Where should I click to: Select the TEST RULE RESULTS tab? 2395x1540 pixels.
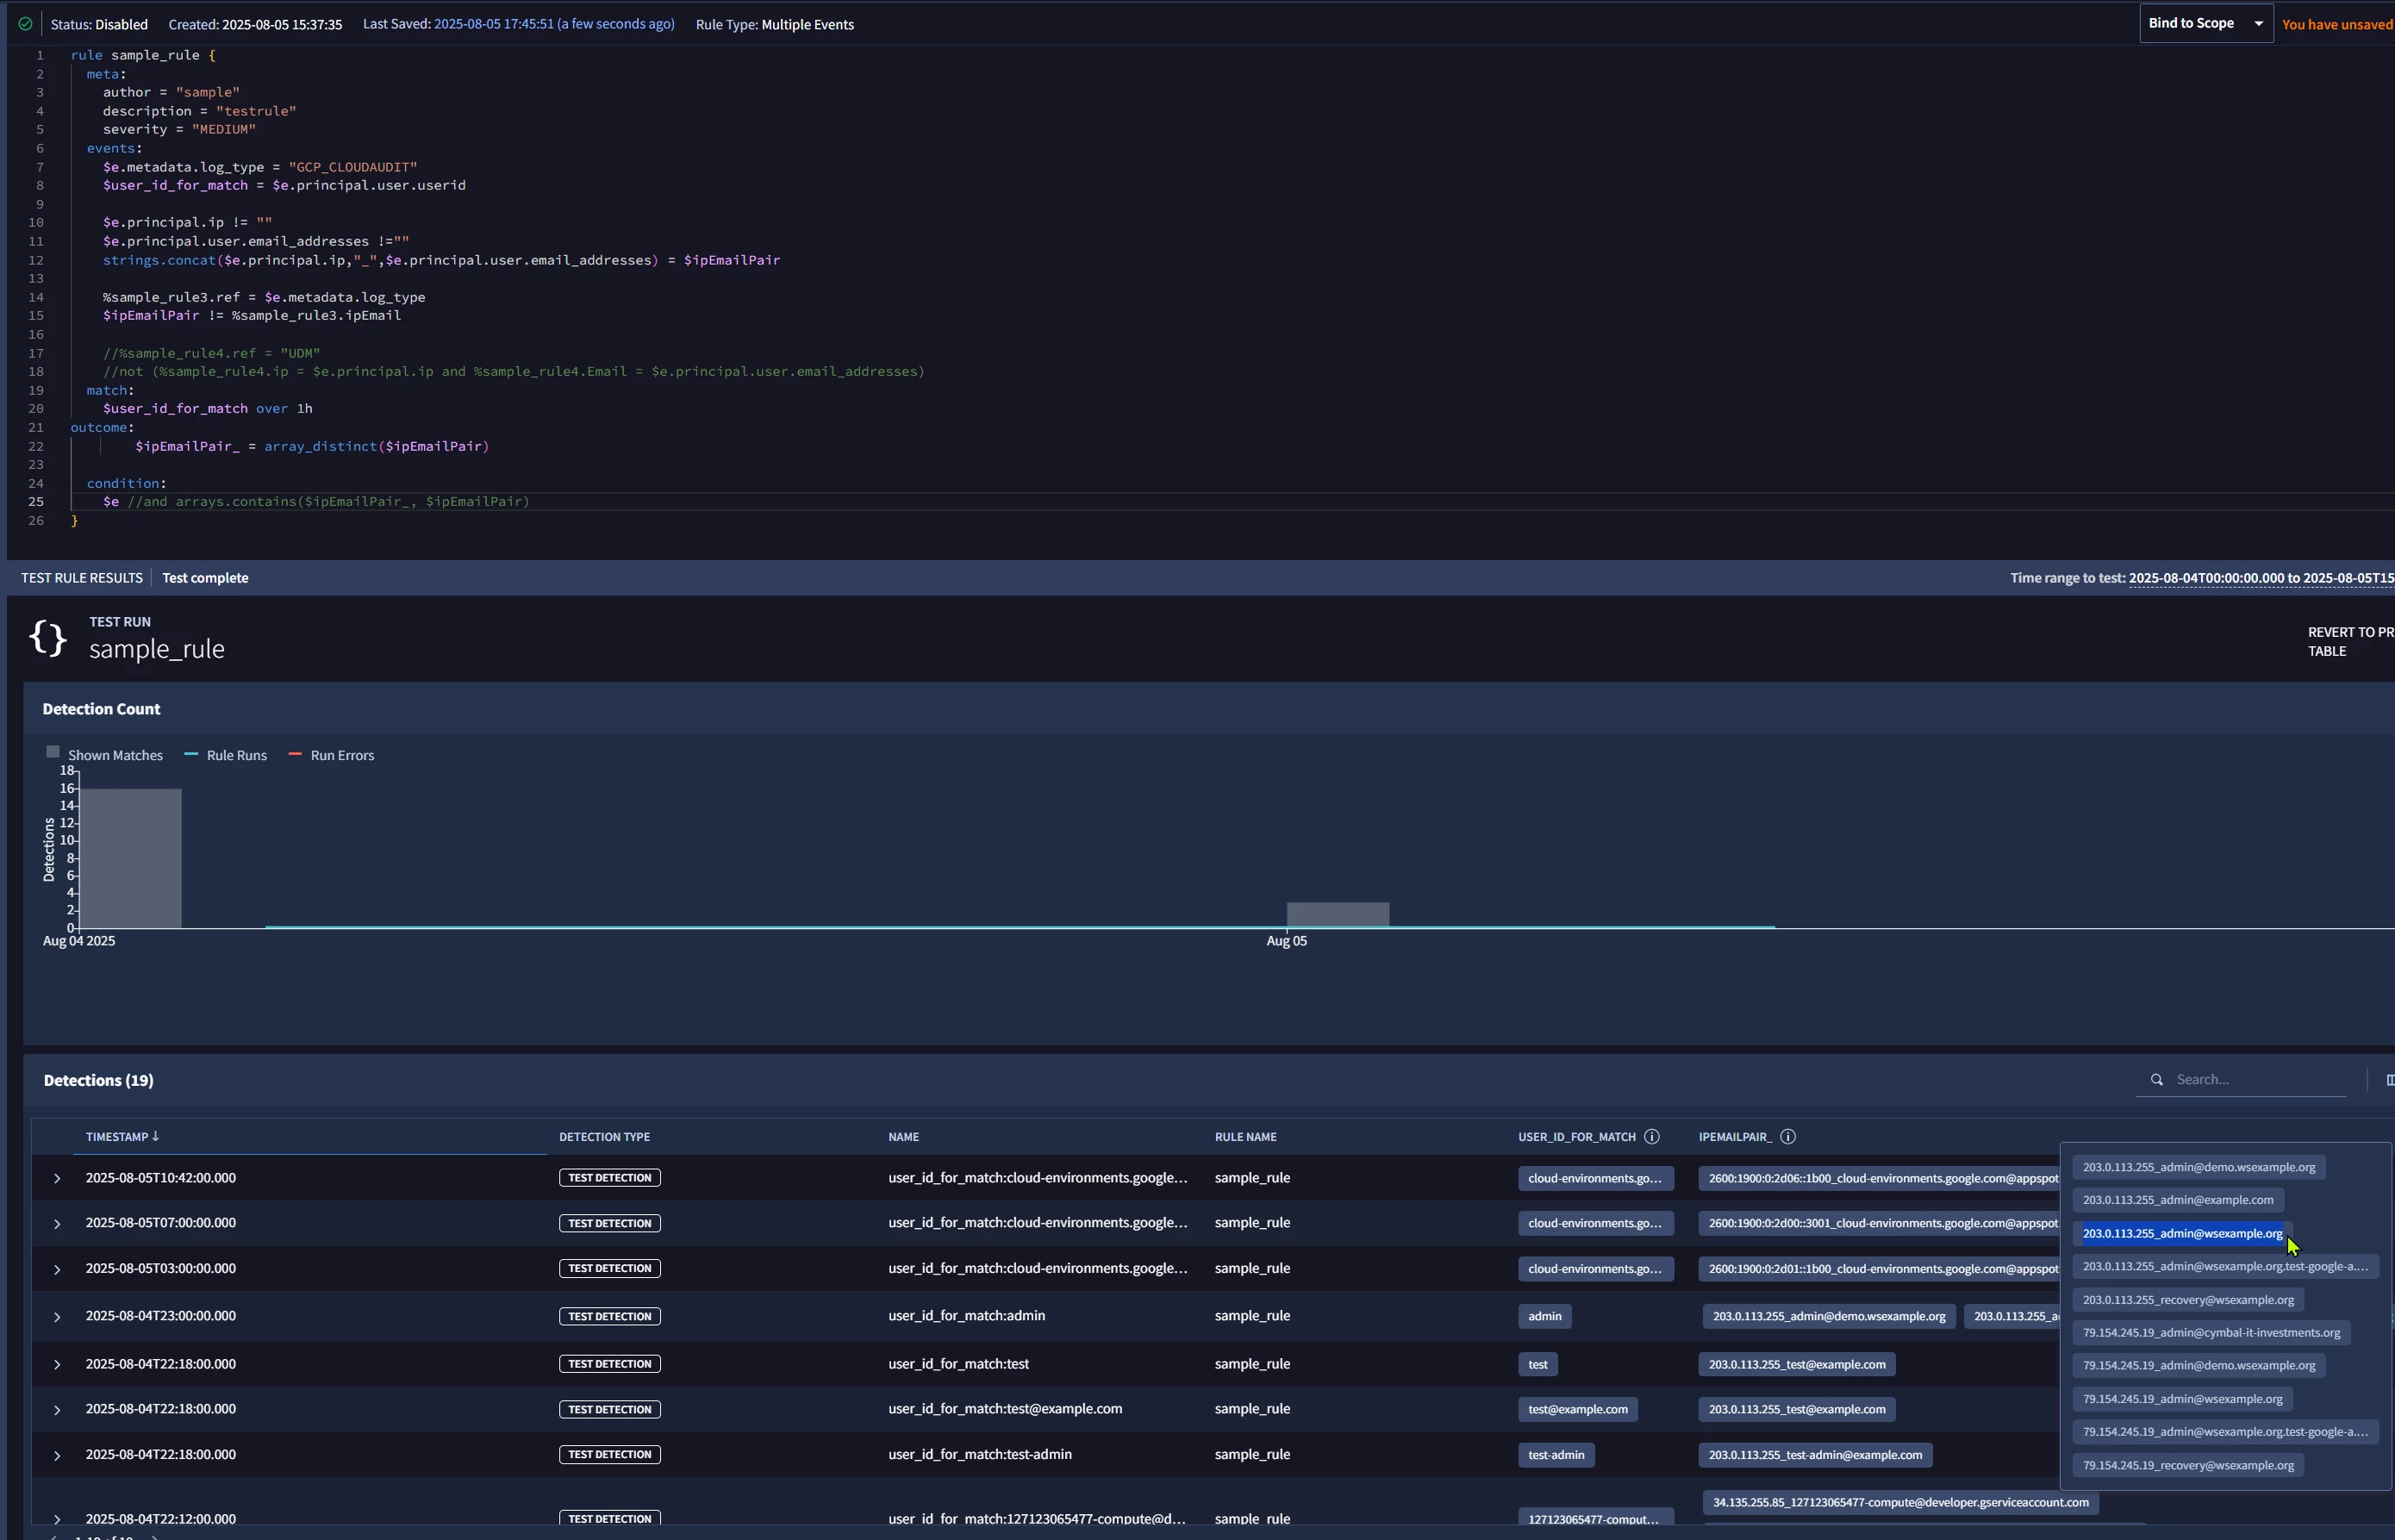pos(82,578)
